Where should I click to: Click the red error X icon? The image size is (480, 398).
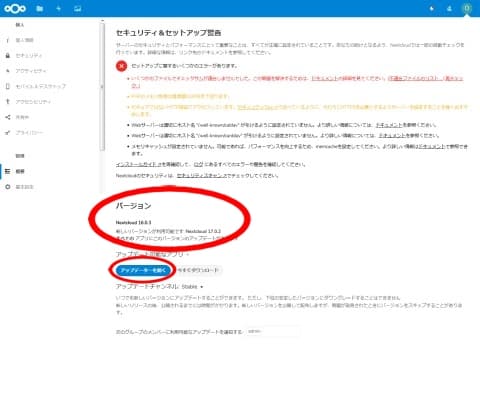[x=121, y=66]
